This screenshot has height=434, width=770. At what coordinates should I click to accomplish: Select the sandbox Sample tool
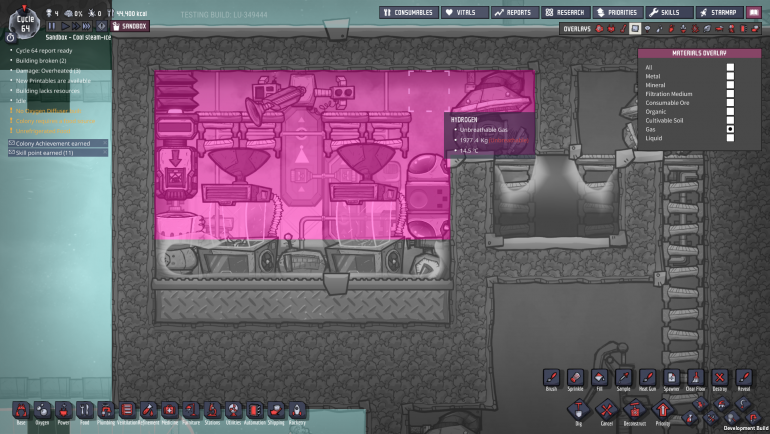[623, 378]
